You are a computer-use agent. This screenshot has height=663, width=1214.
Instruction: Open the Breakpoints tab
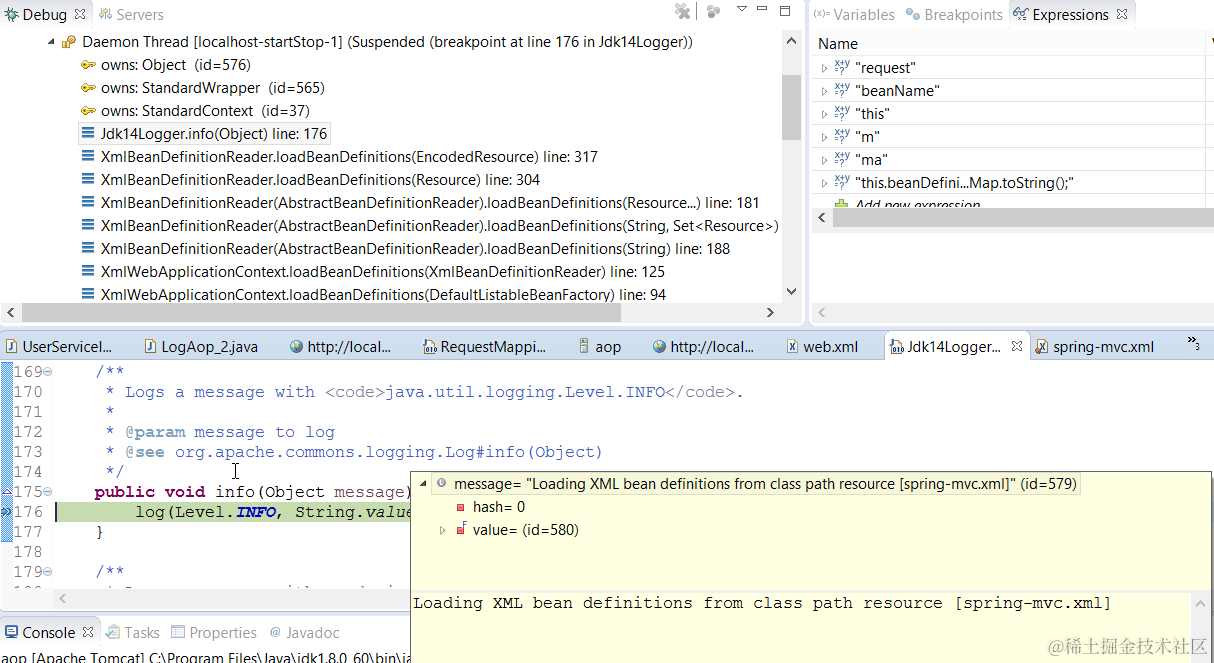[954, 15]
